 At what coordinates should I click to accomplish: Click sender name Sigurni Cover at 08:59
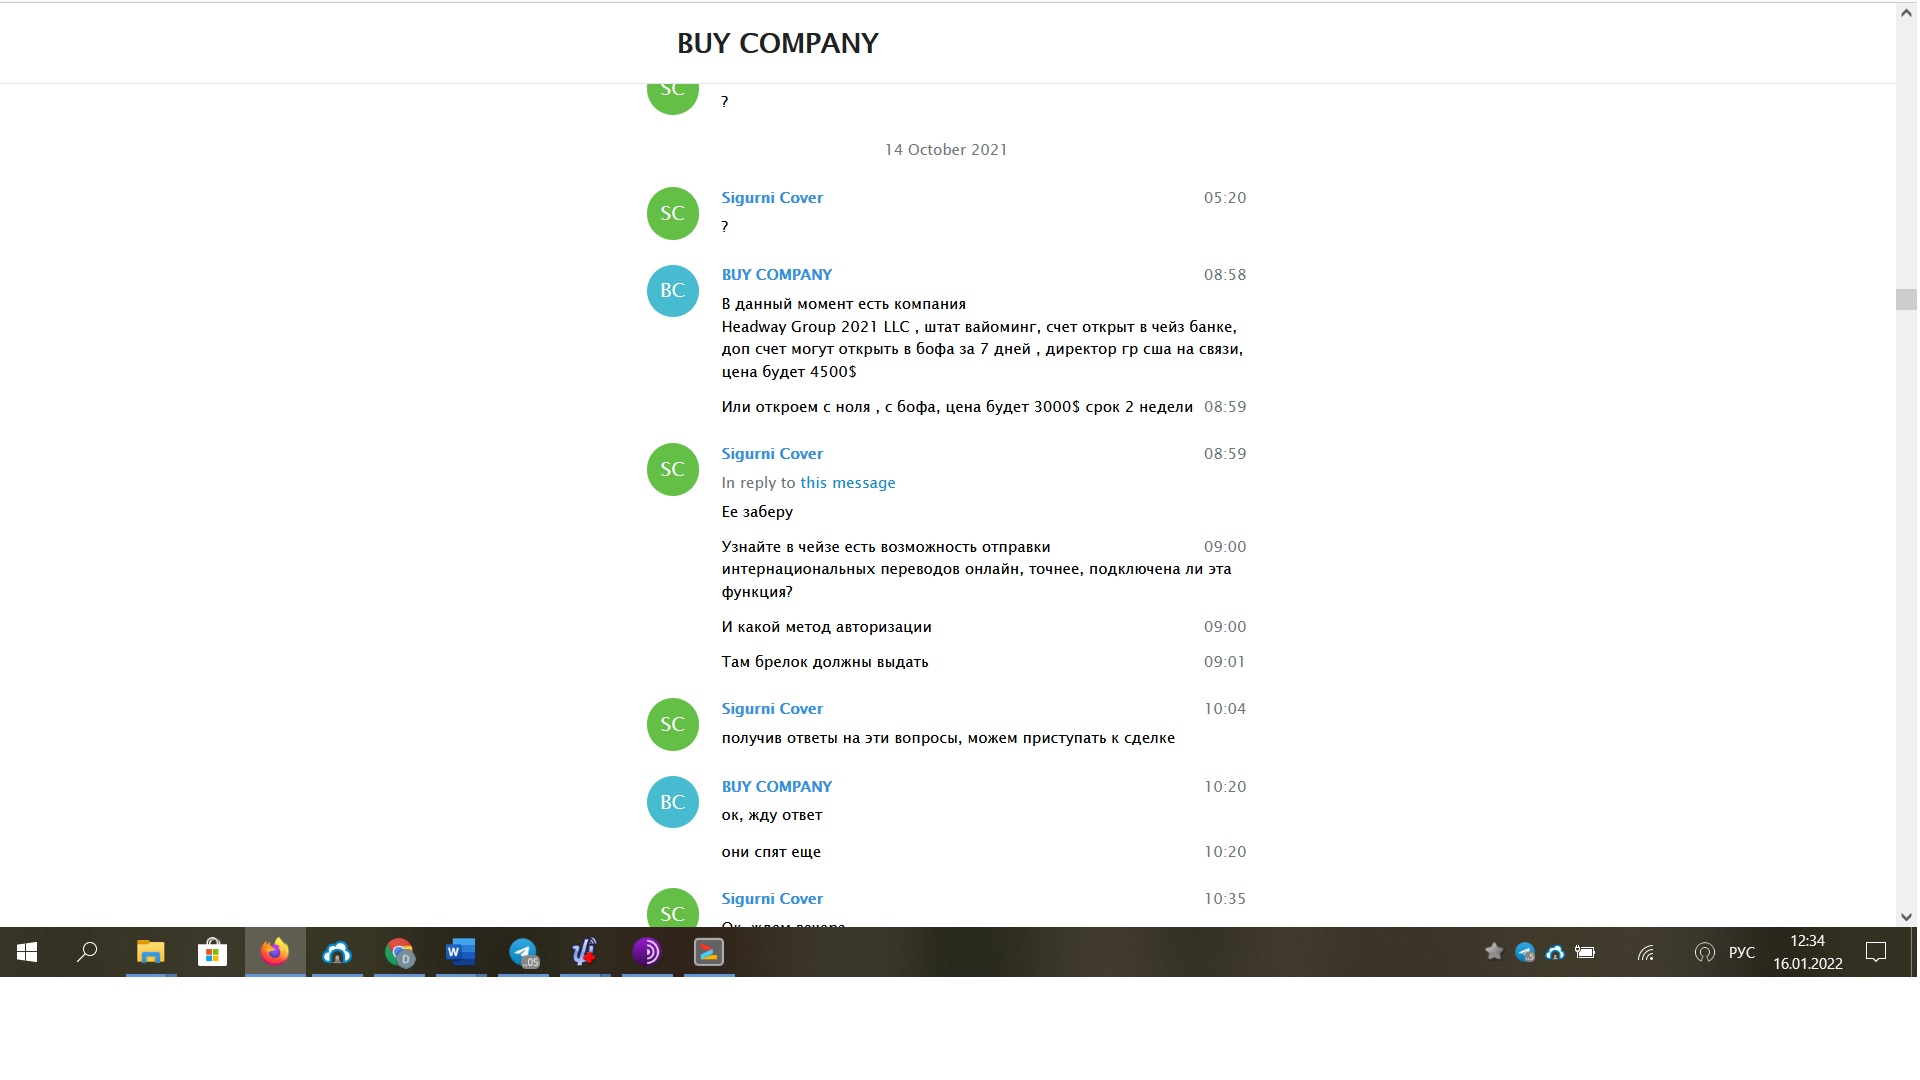pyautogui.click(x=772, y=454)
